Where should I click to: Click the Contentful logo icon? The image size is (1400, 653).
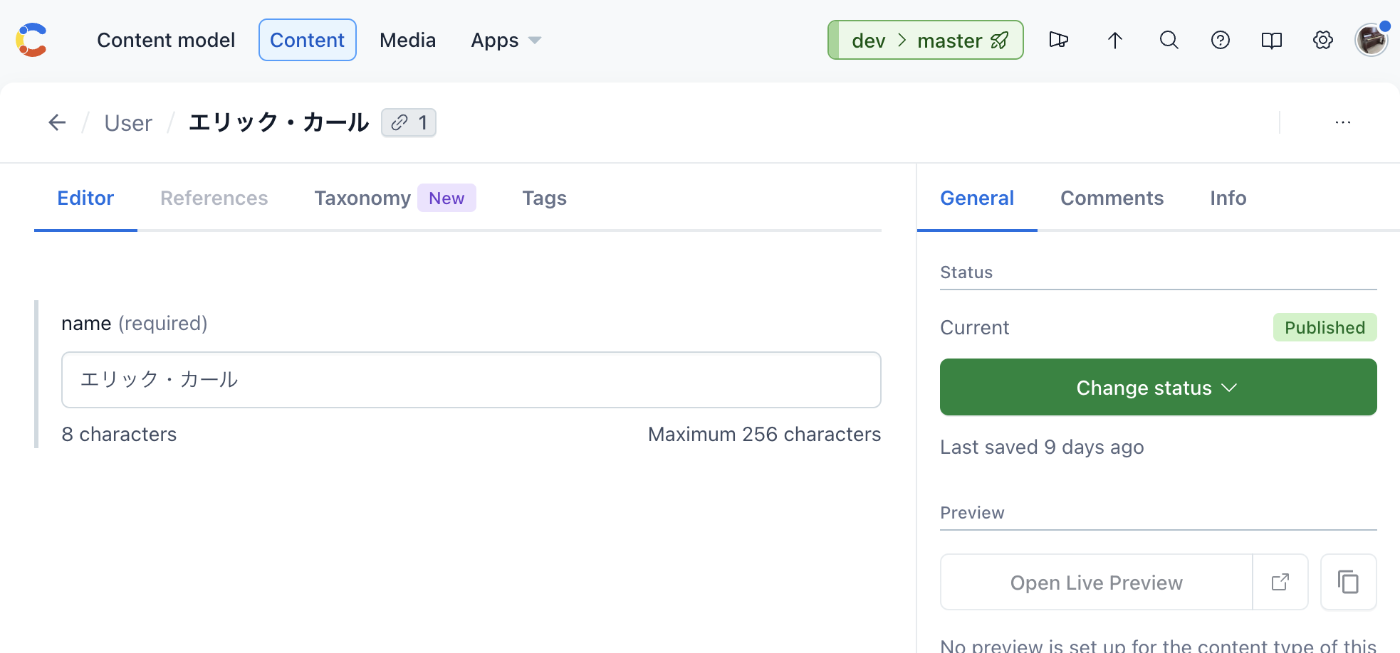32,40
